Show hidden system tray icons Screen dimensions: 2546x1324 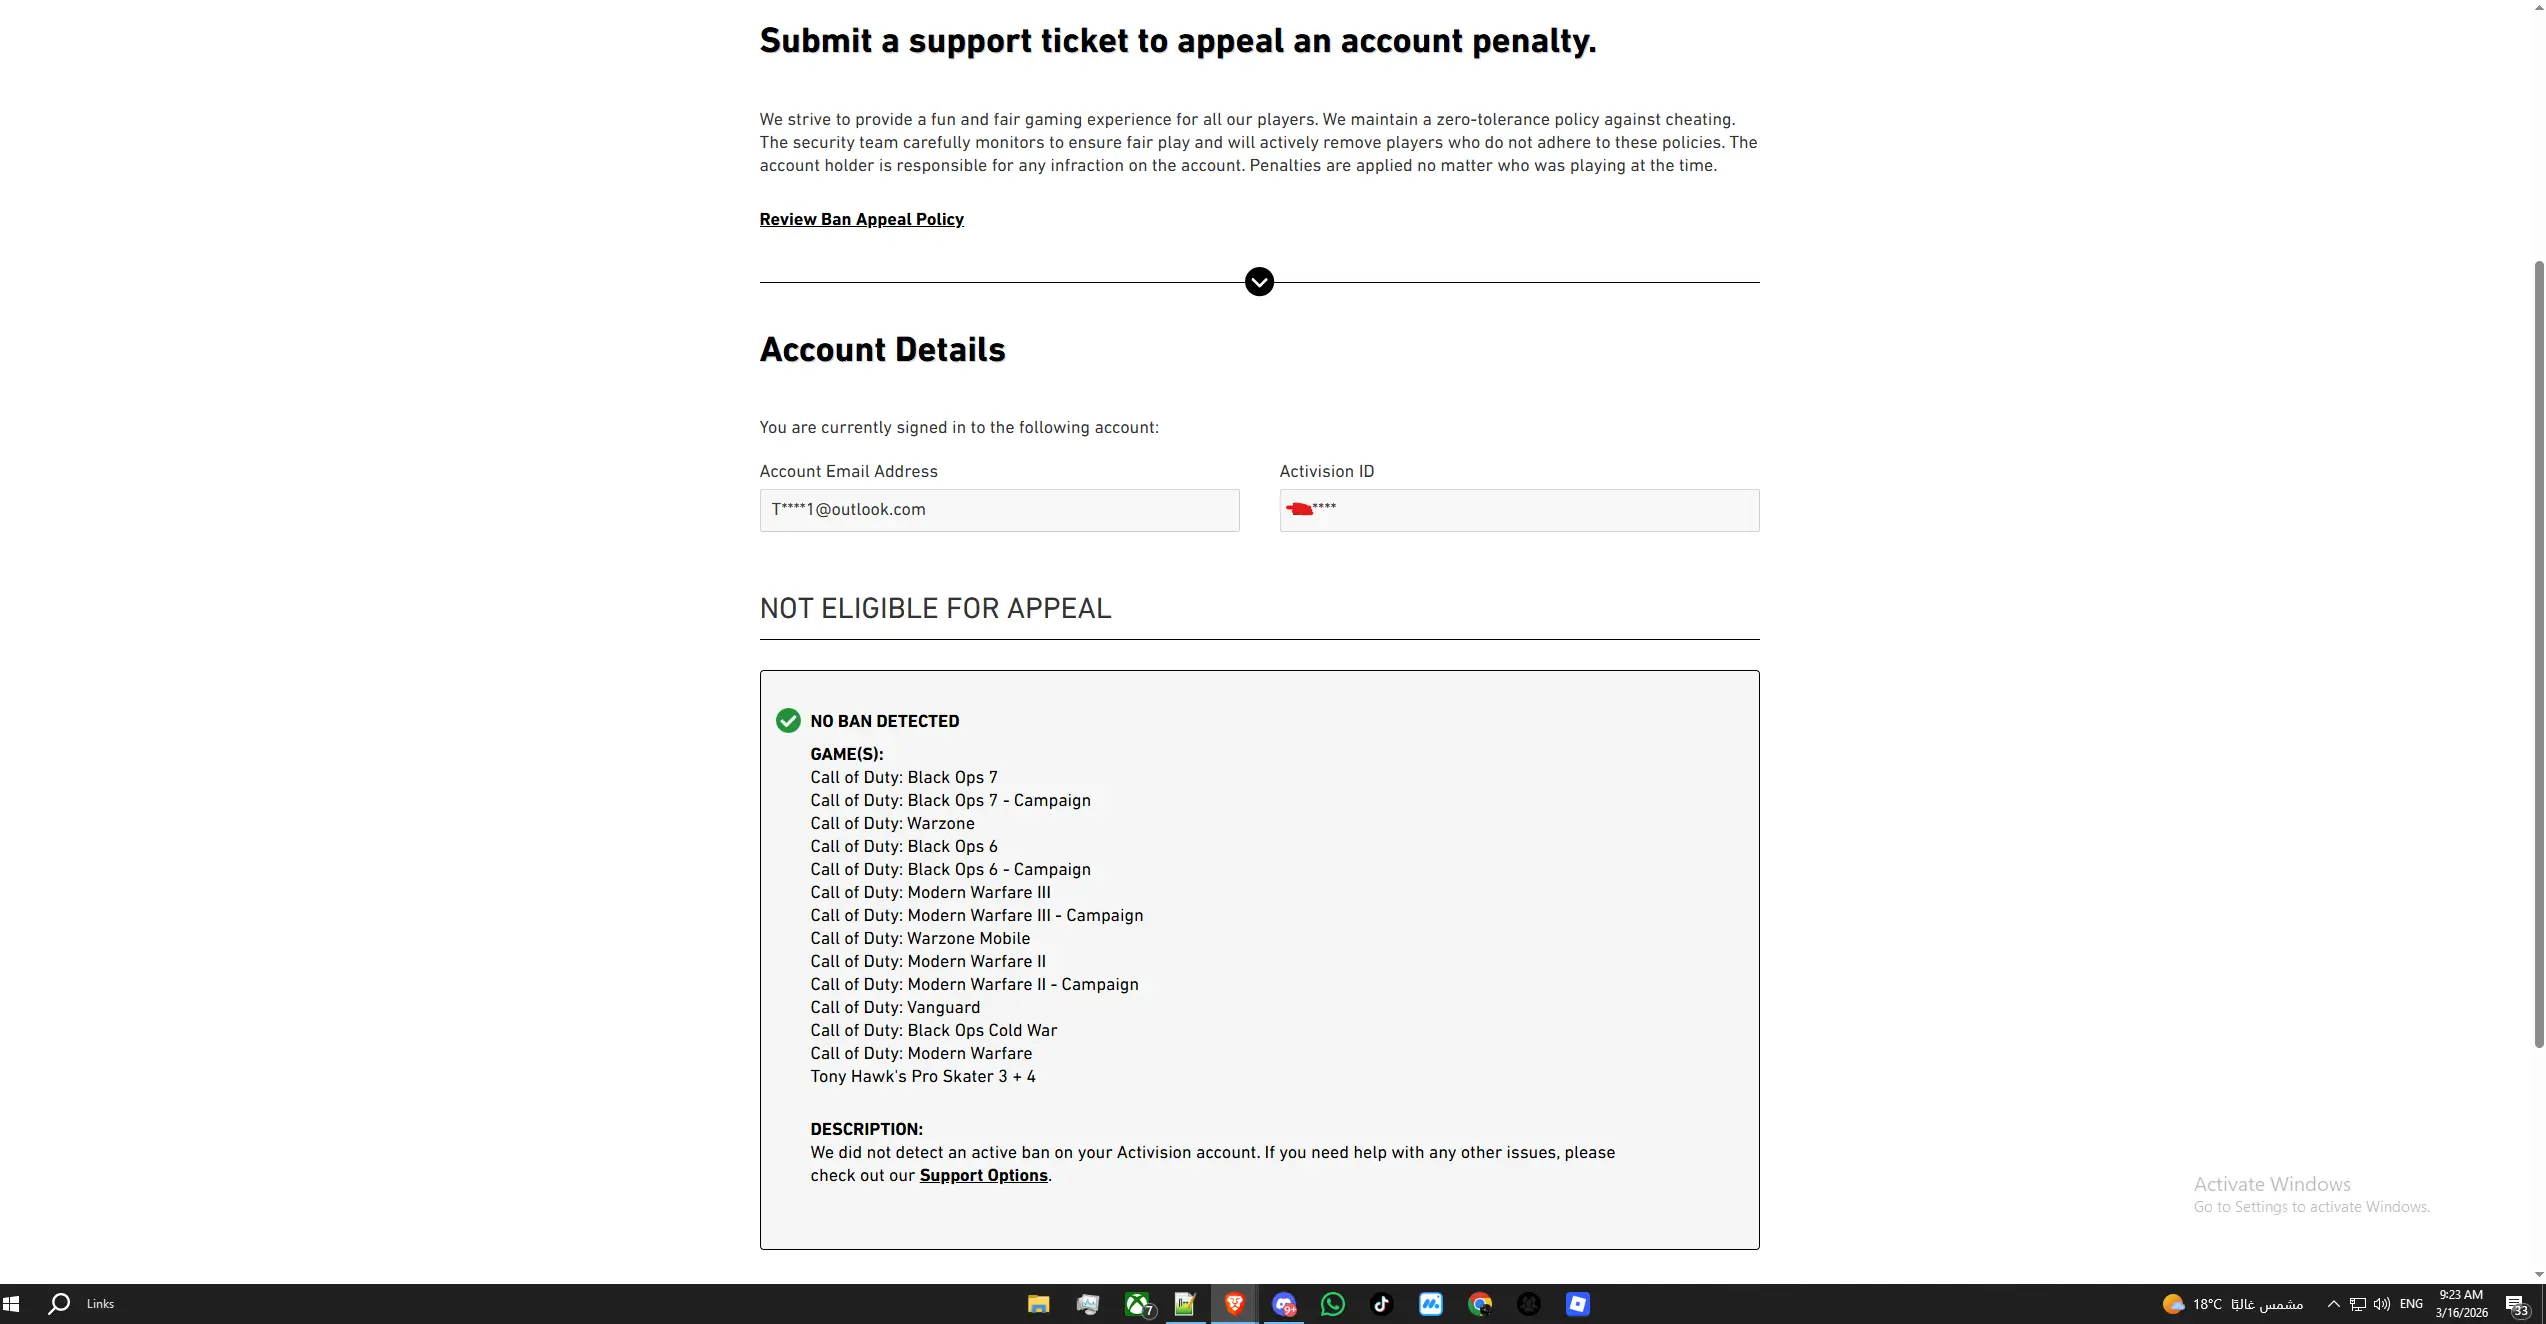pyautogui.click(x=2333, y=1304)
